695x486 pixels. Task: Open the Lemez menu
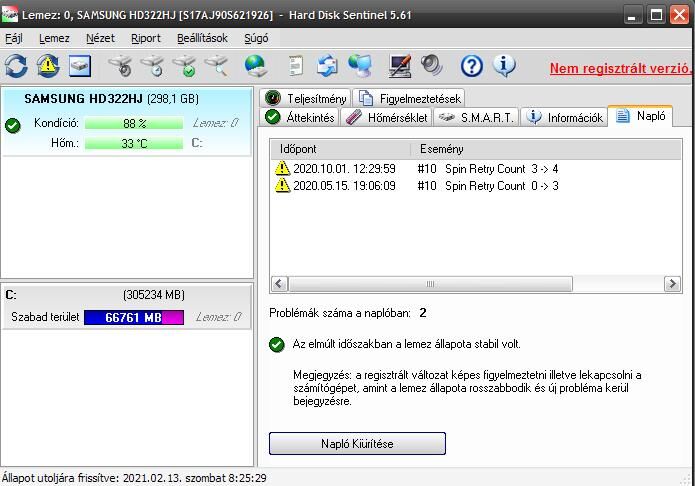(55, 38)
